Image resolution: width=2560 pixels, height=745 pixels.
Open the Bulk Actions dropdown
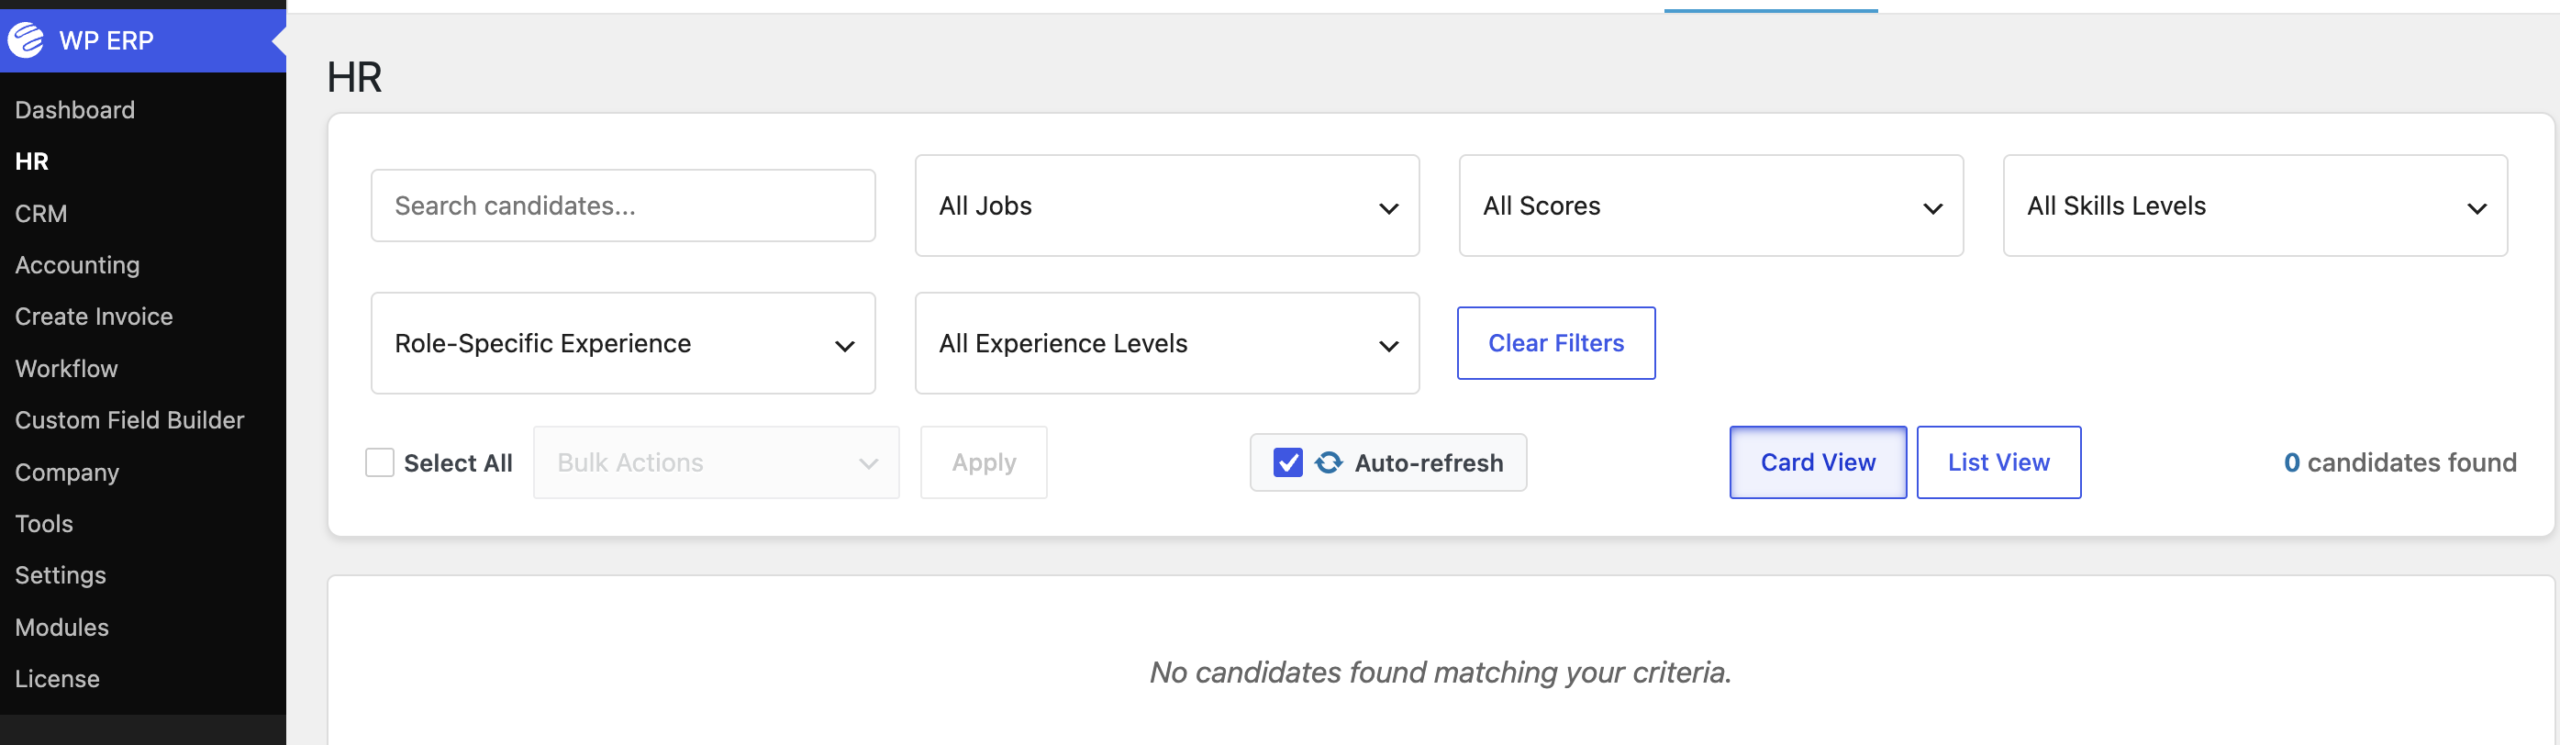pyautogui.click(x=716, y=462)
